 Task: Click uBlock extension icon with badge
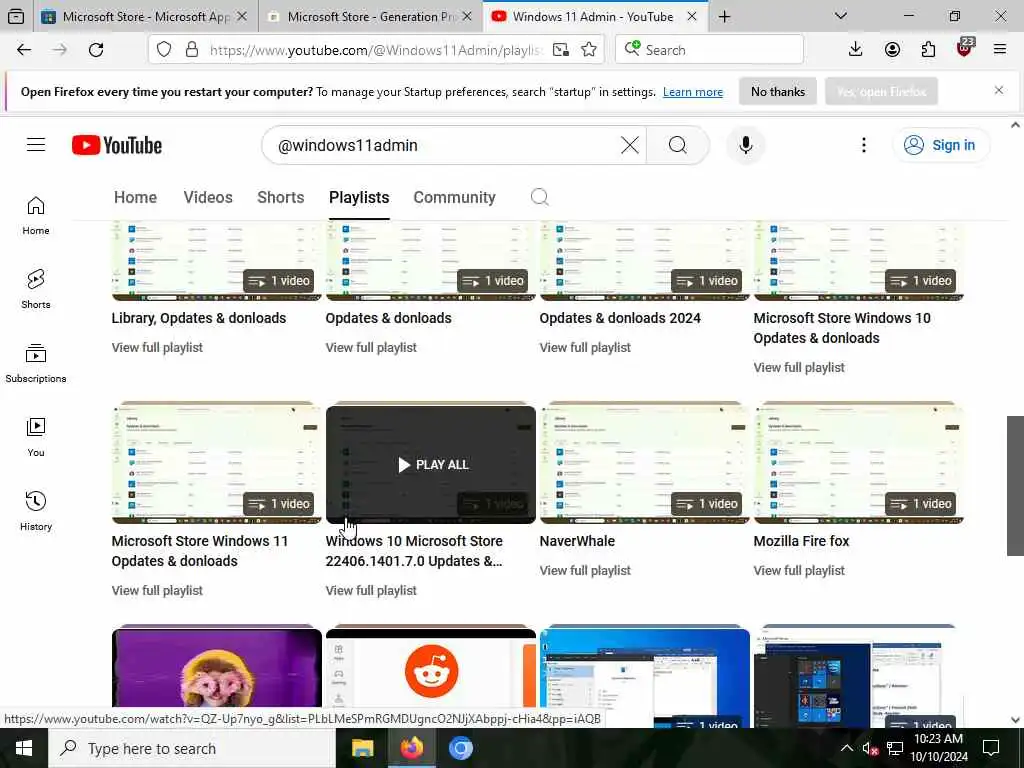click(965, 48)
